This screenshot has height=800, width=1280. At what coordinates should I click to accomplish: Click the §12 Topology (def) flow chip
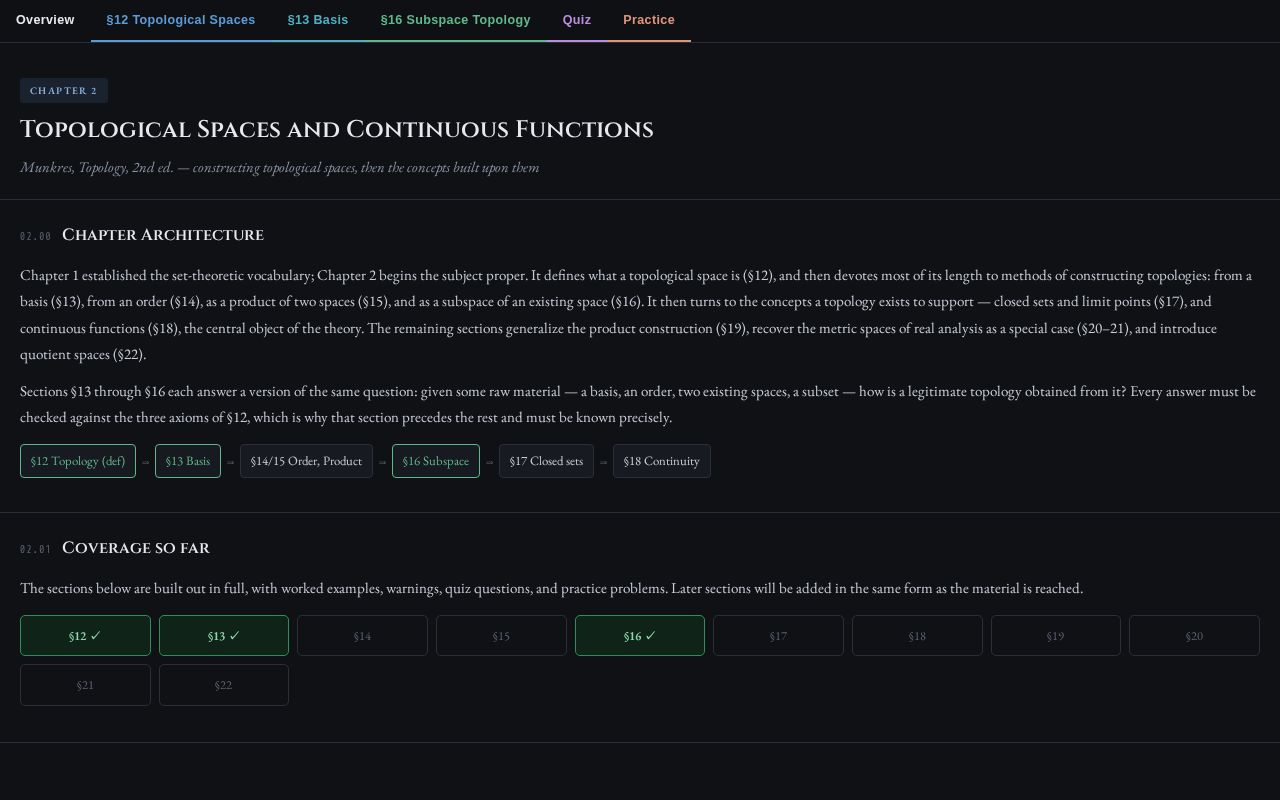78,461
